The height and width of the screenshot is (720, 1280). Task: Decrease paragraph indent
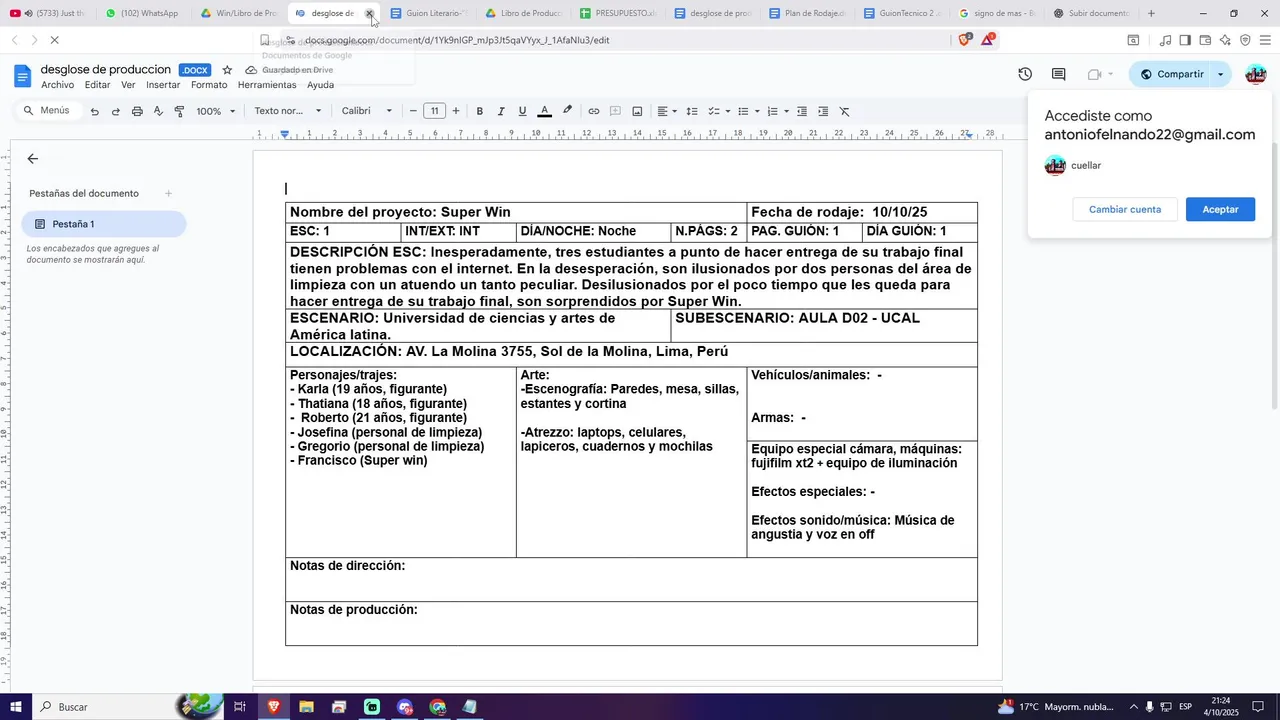pyautogui.click(x=802, y=111)
